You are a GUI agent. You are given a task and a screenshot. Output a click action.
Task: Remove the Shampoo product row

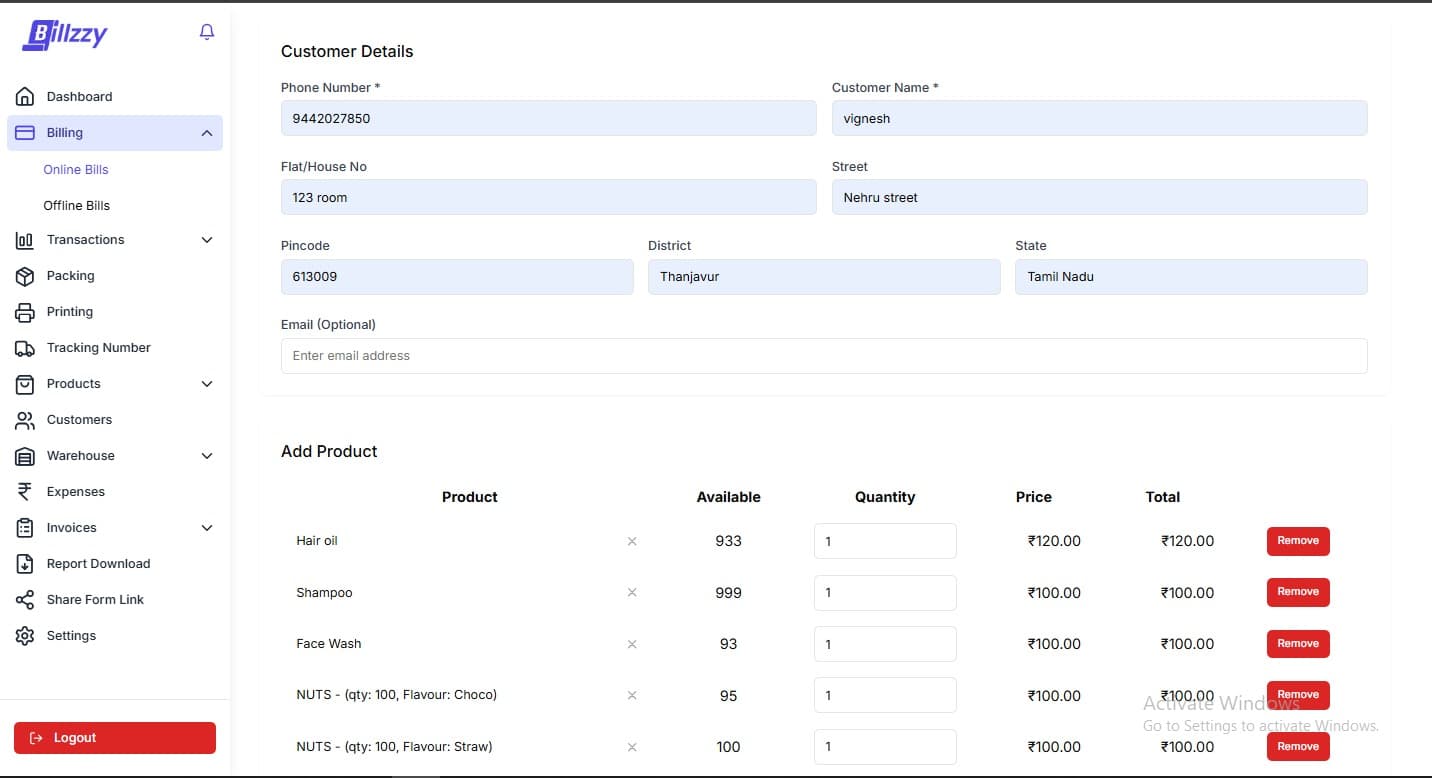pos(1297,592)
